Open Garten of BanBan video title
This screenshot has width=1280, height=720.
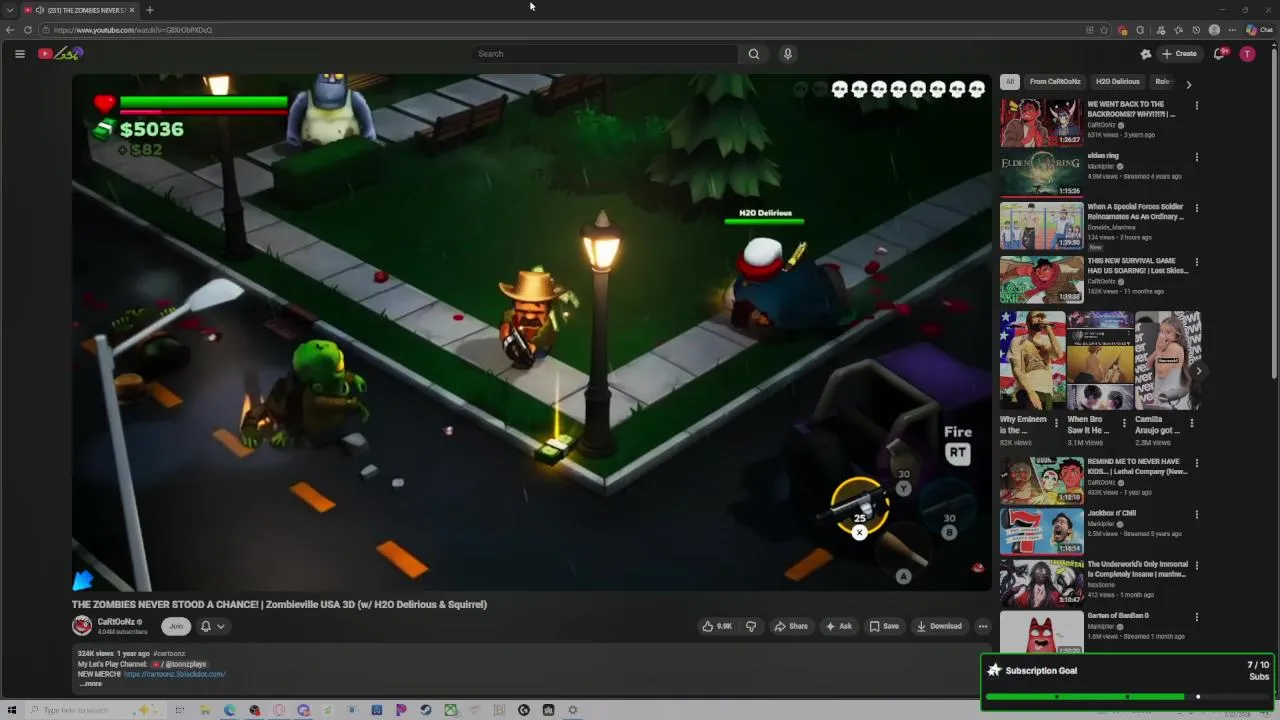pos(1118,616)
